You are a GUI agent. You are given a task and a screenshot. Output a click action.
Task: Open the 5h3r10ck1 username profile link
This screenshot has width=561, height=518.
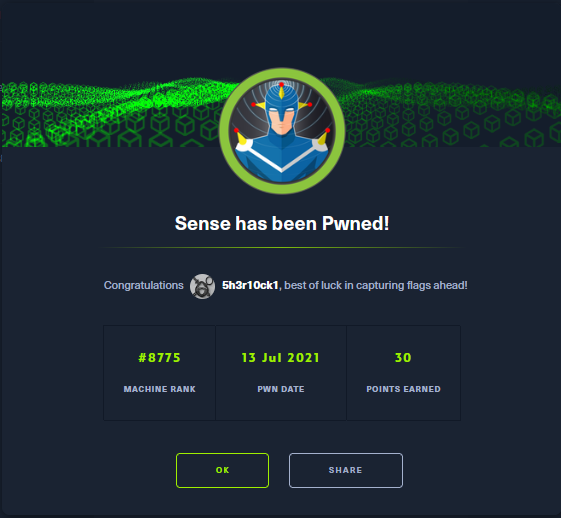pos(250,285)
